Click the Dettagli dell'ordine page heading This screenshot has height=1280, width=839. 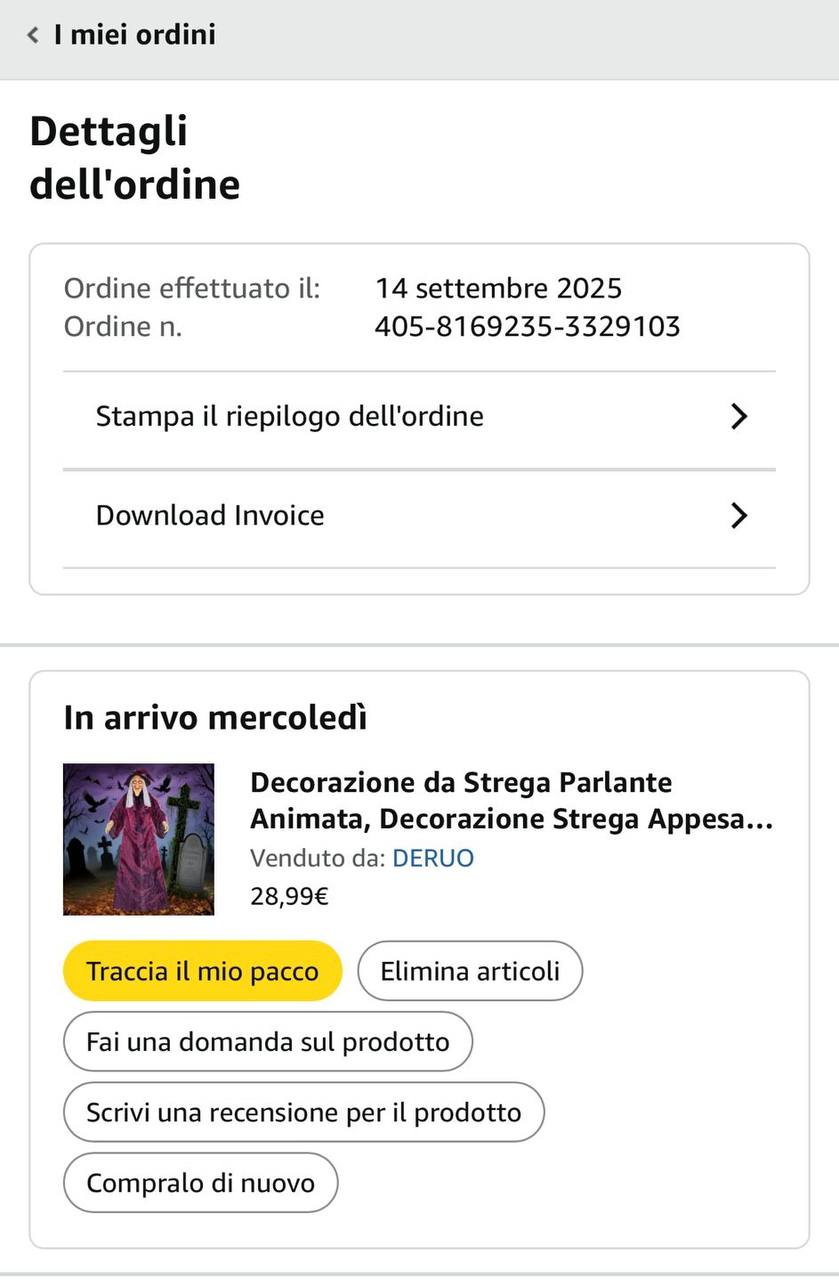tap(135, 158)
